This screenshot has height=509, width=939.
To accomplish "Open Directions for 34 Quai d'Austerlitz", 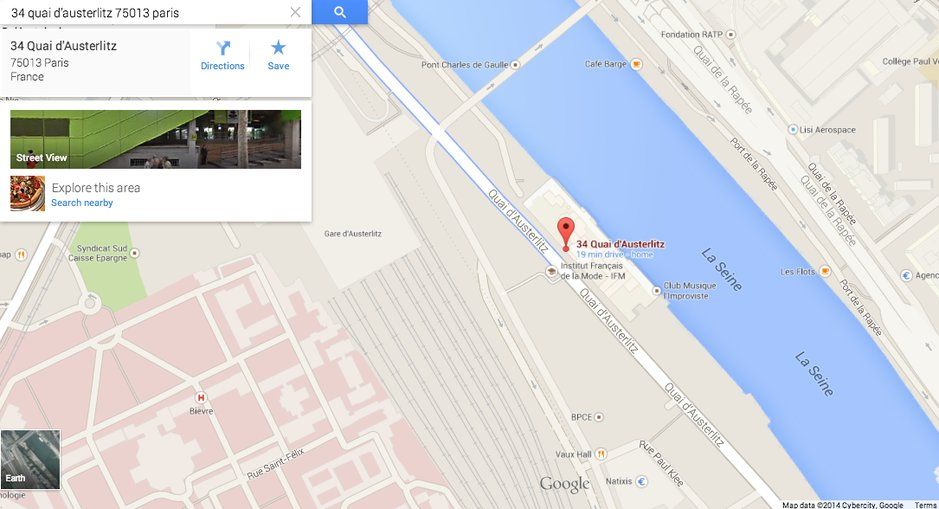I will pos(222,56).
